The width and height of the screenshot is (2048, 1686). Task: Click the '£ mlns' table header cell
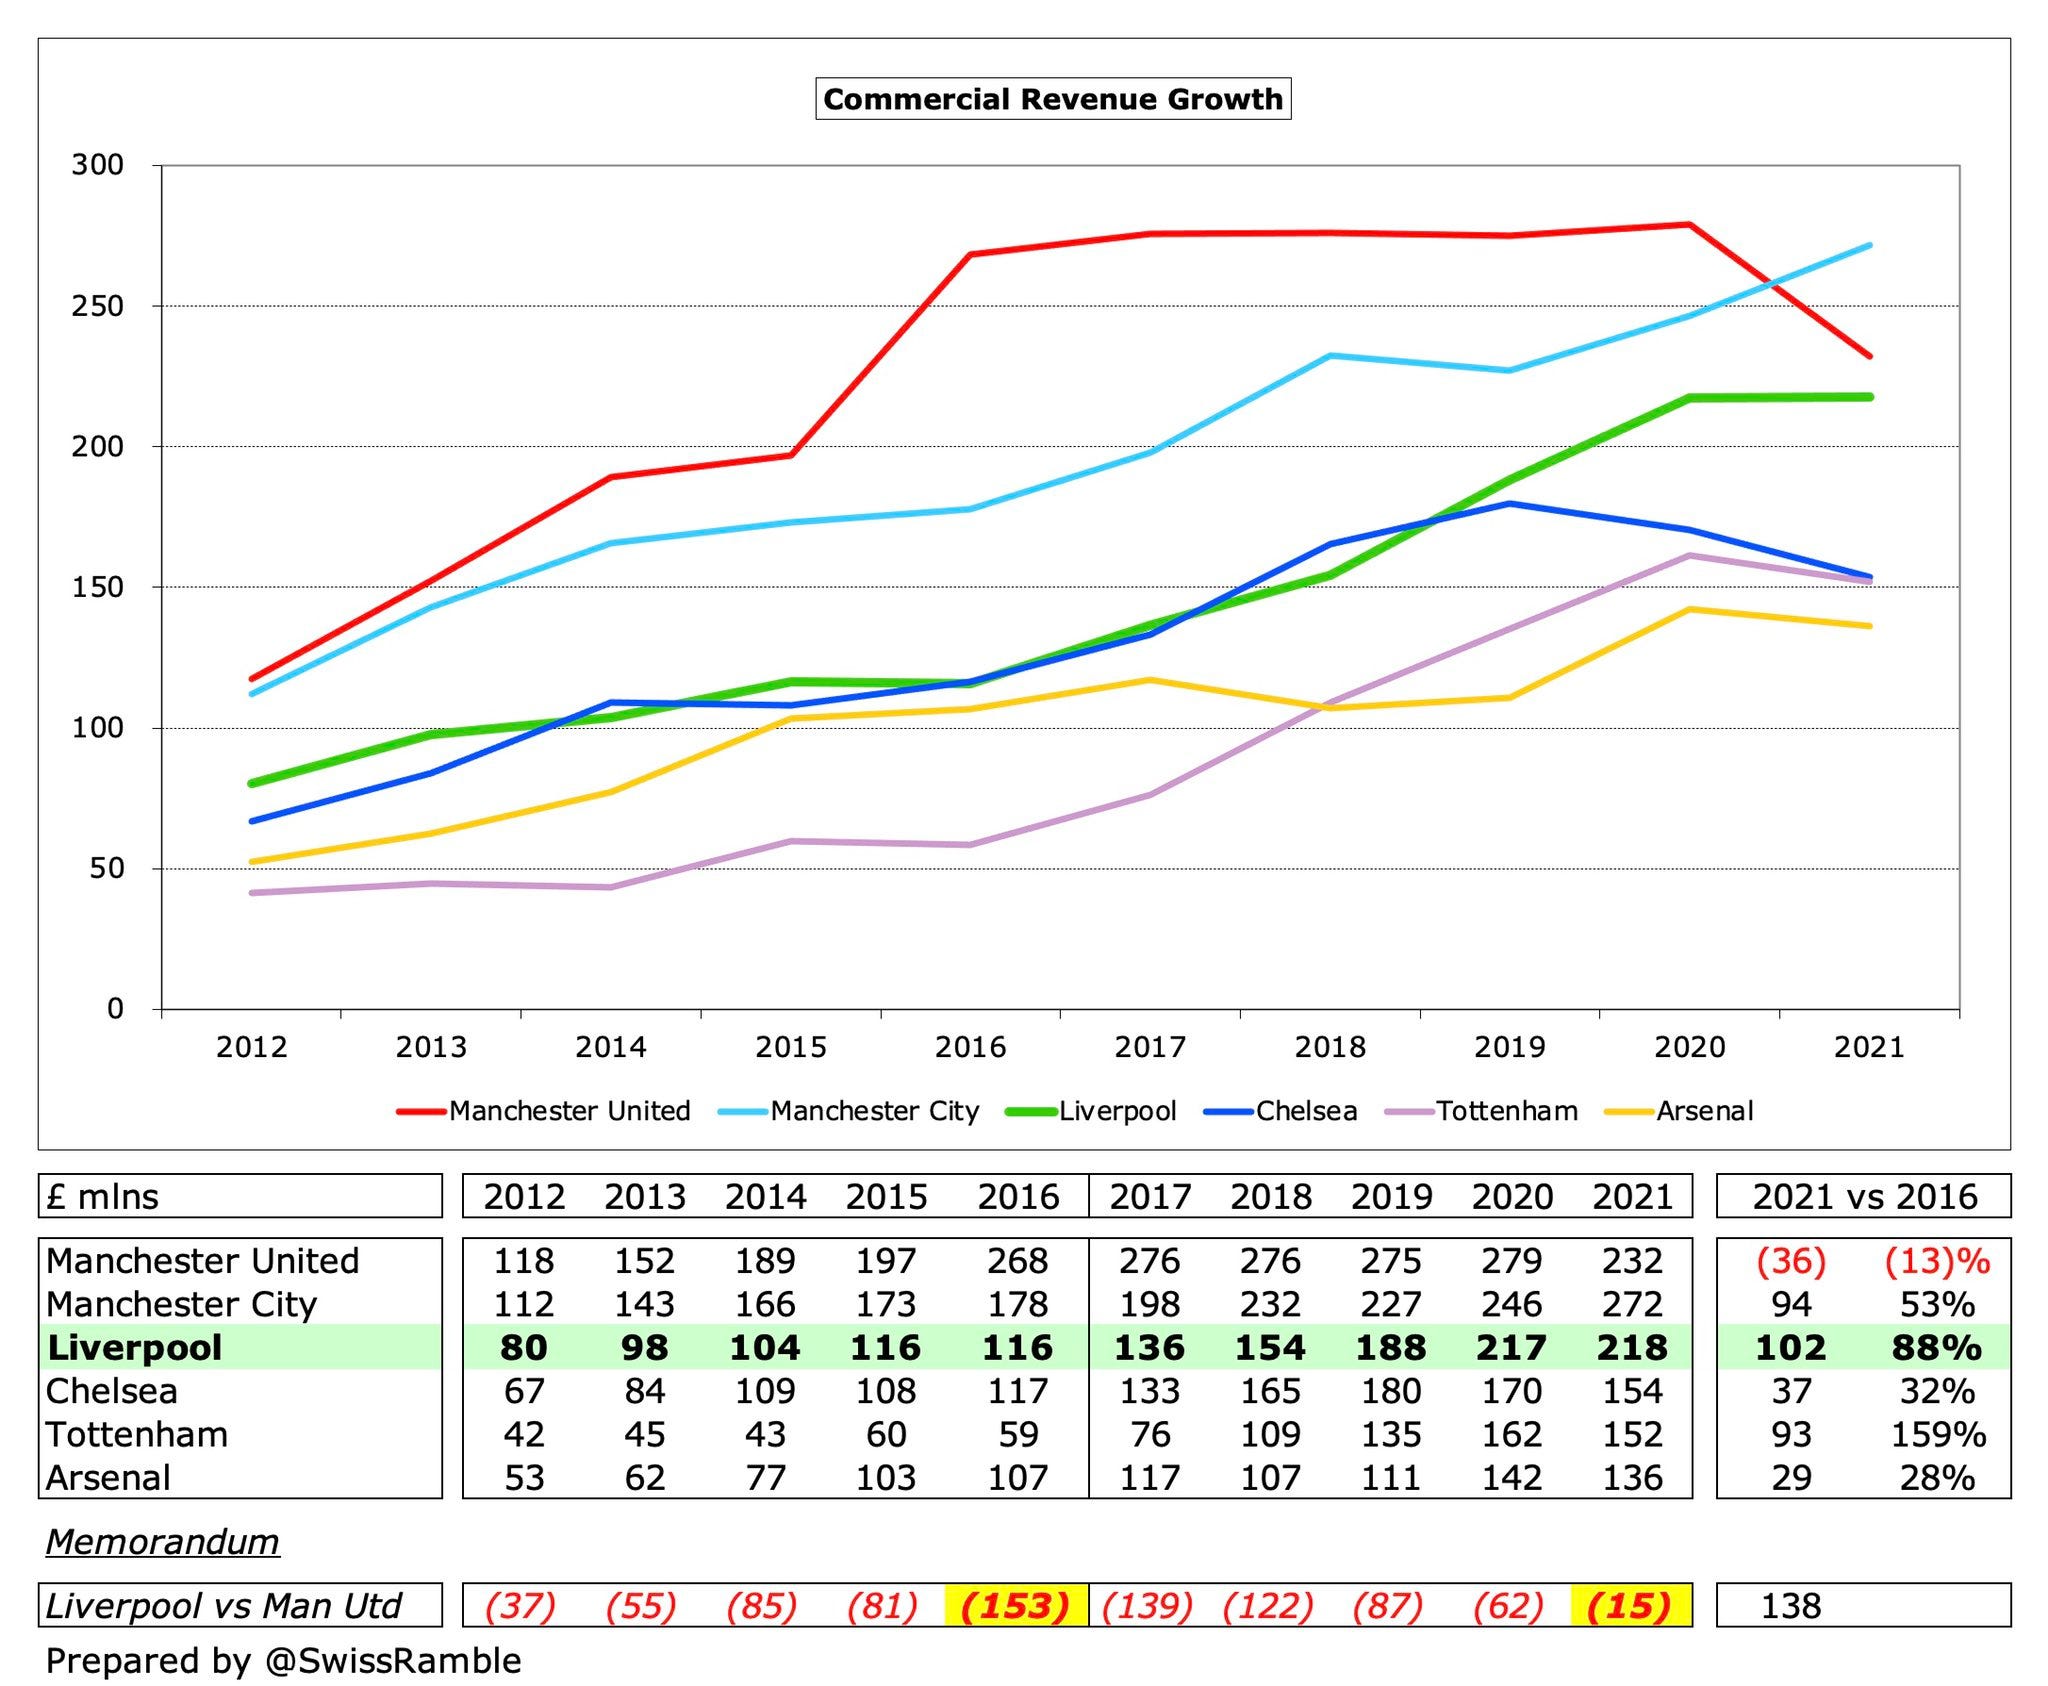click(240, 1196)
